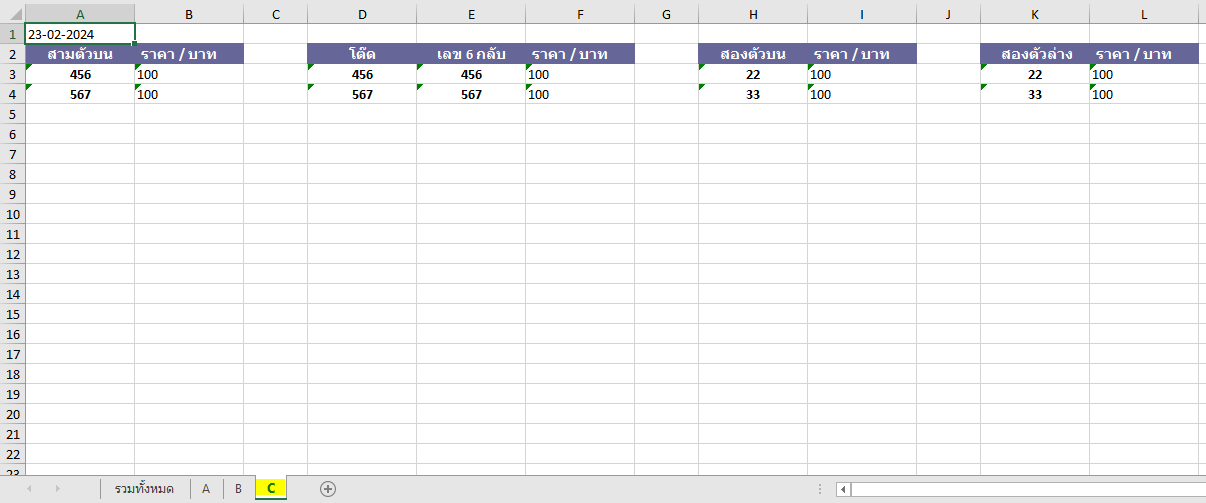This screenshot has width=1206, height=503.
Task: Click the next sheet navigation arrow
Action: pyautogui.click(x=57, y=489)
